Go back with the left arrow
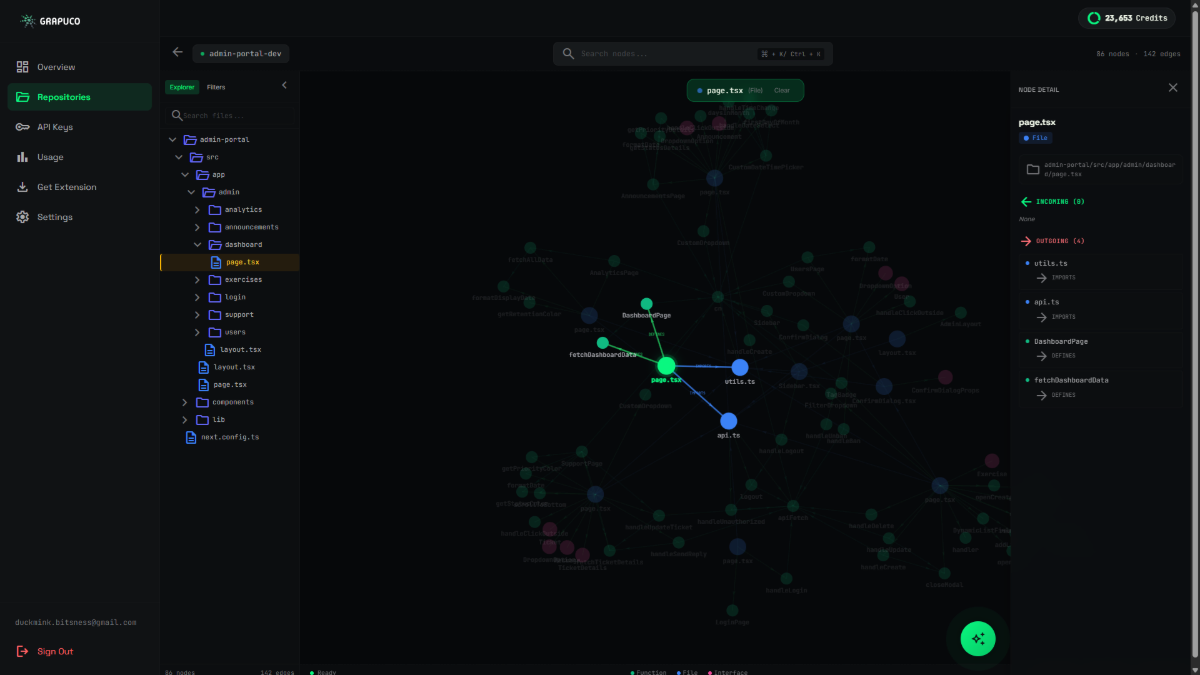 [x=178, y=52]
